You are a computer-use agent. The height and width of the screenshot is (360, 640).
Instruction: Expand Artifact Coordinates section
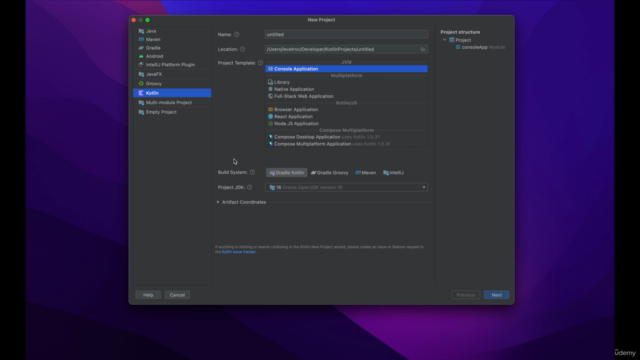pyautogui.click(x=218, y=202)
